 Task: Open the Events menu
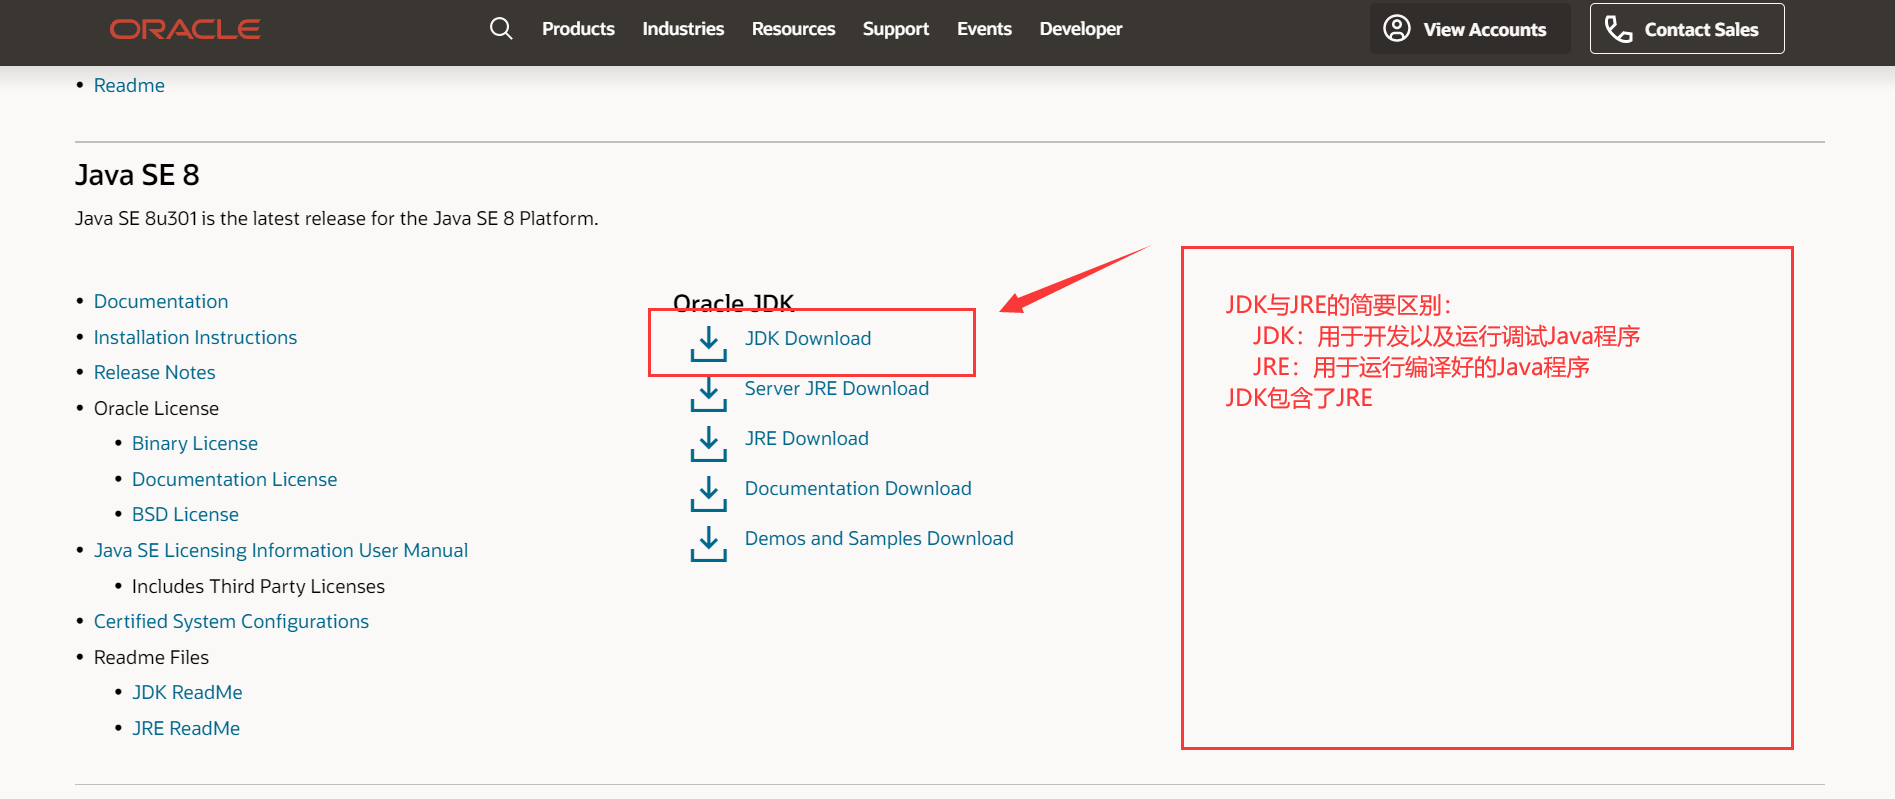coord(984,29)
